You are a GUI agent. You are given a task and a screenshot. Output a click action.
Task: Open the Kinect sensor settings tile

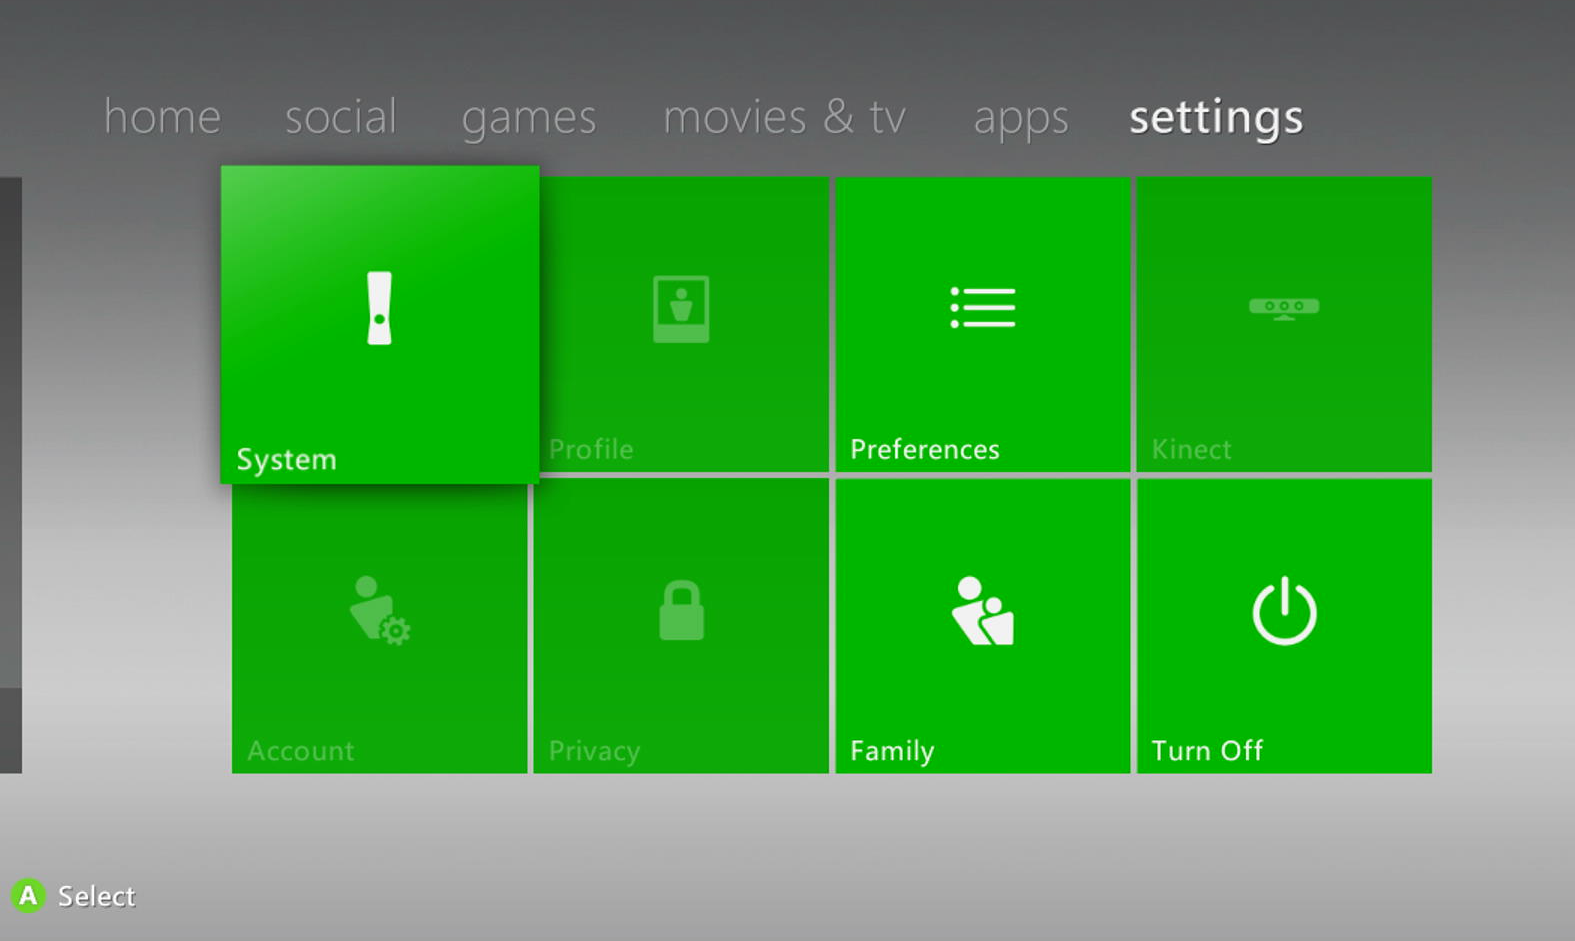click(1284, 324)
